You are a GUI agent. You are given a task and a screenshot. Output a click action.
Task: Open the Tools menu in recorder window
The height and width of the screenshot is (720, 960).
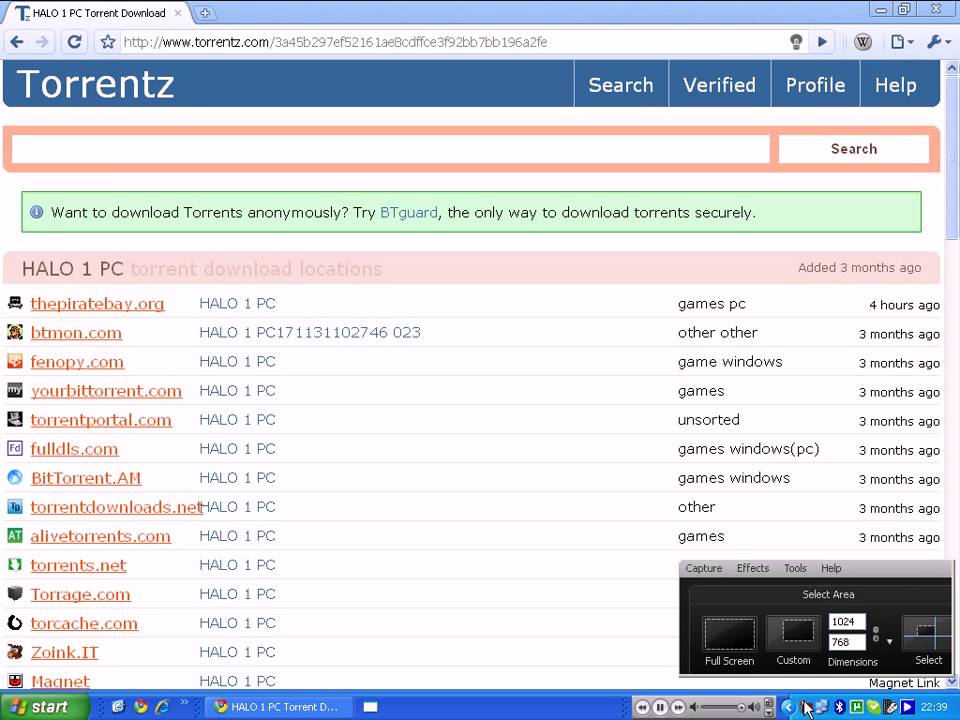(795, 568)
